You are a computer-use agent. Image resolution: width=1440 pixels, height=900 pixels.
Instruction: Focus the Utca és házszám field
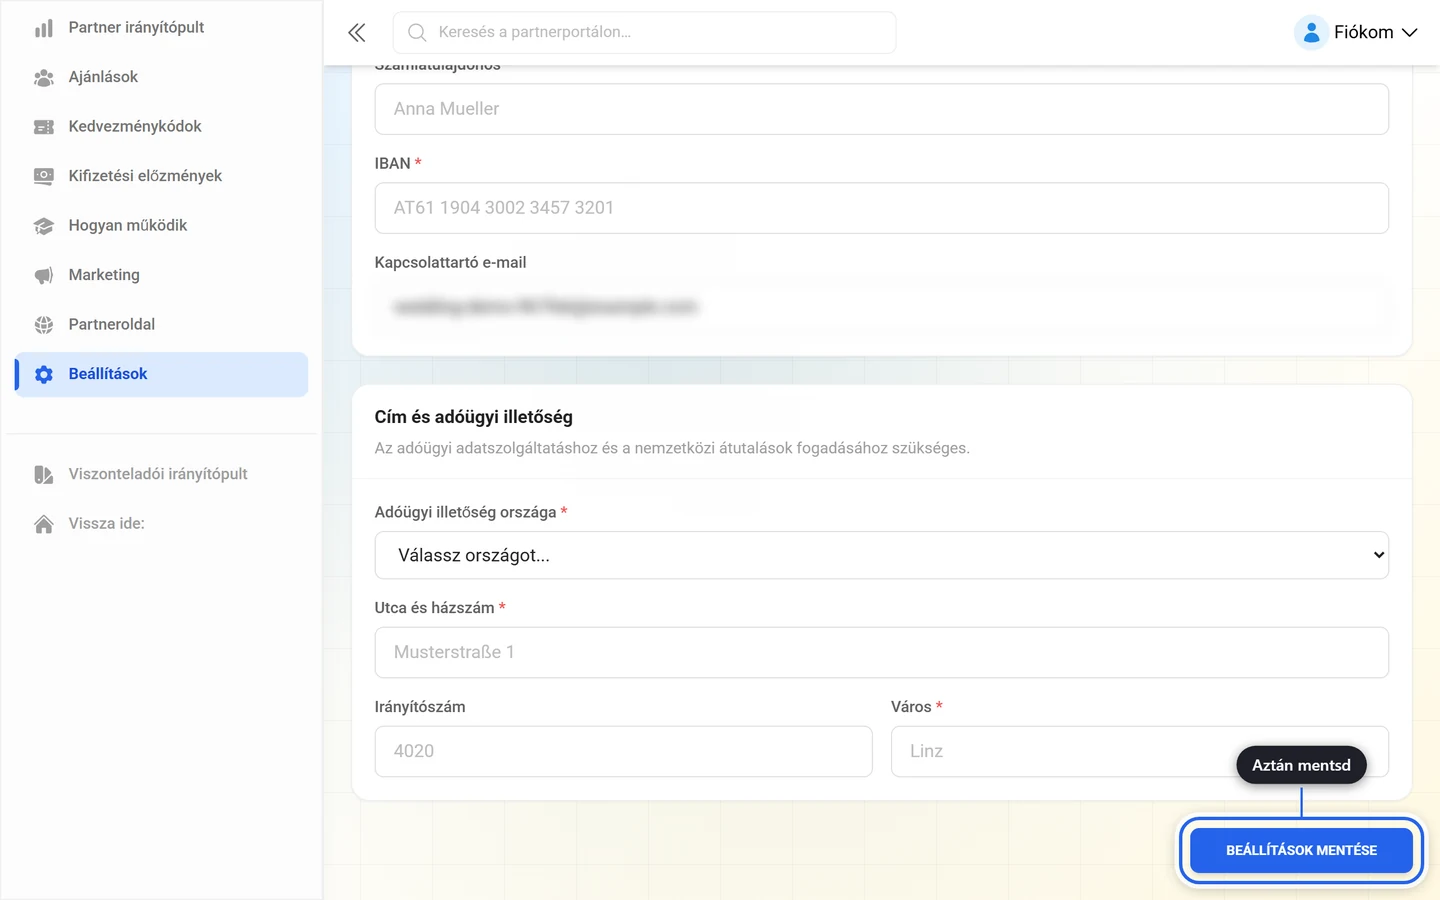882,652
